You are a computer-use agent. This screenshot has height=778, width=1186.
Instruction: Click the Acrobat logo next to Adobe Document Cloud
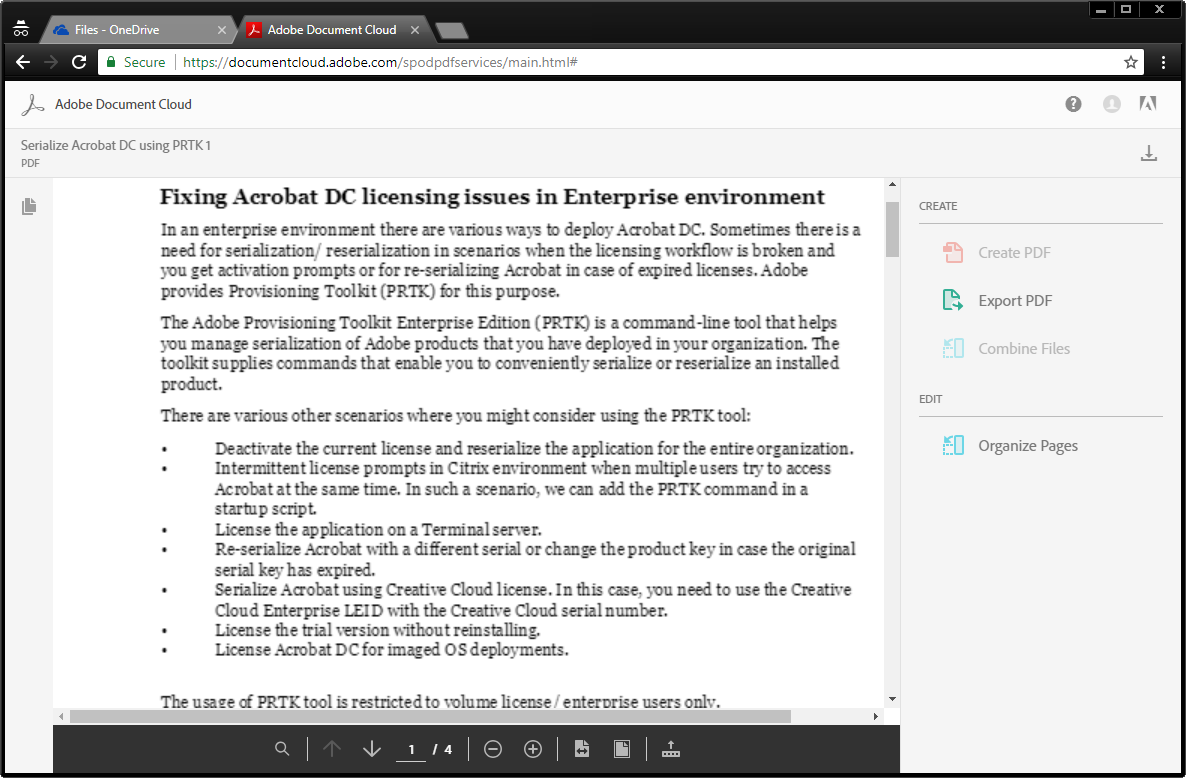pyautogui.click(x=33, y=104)
